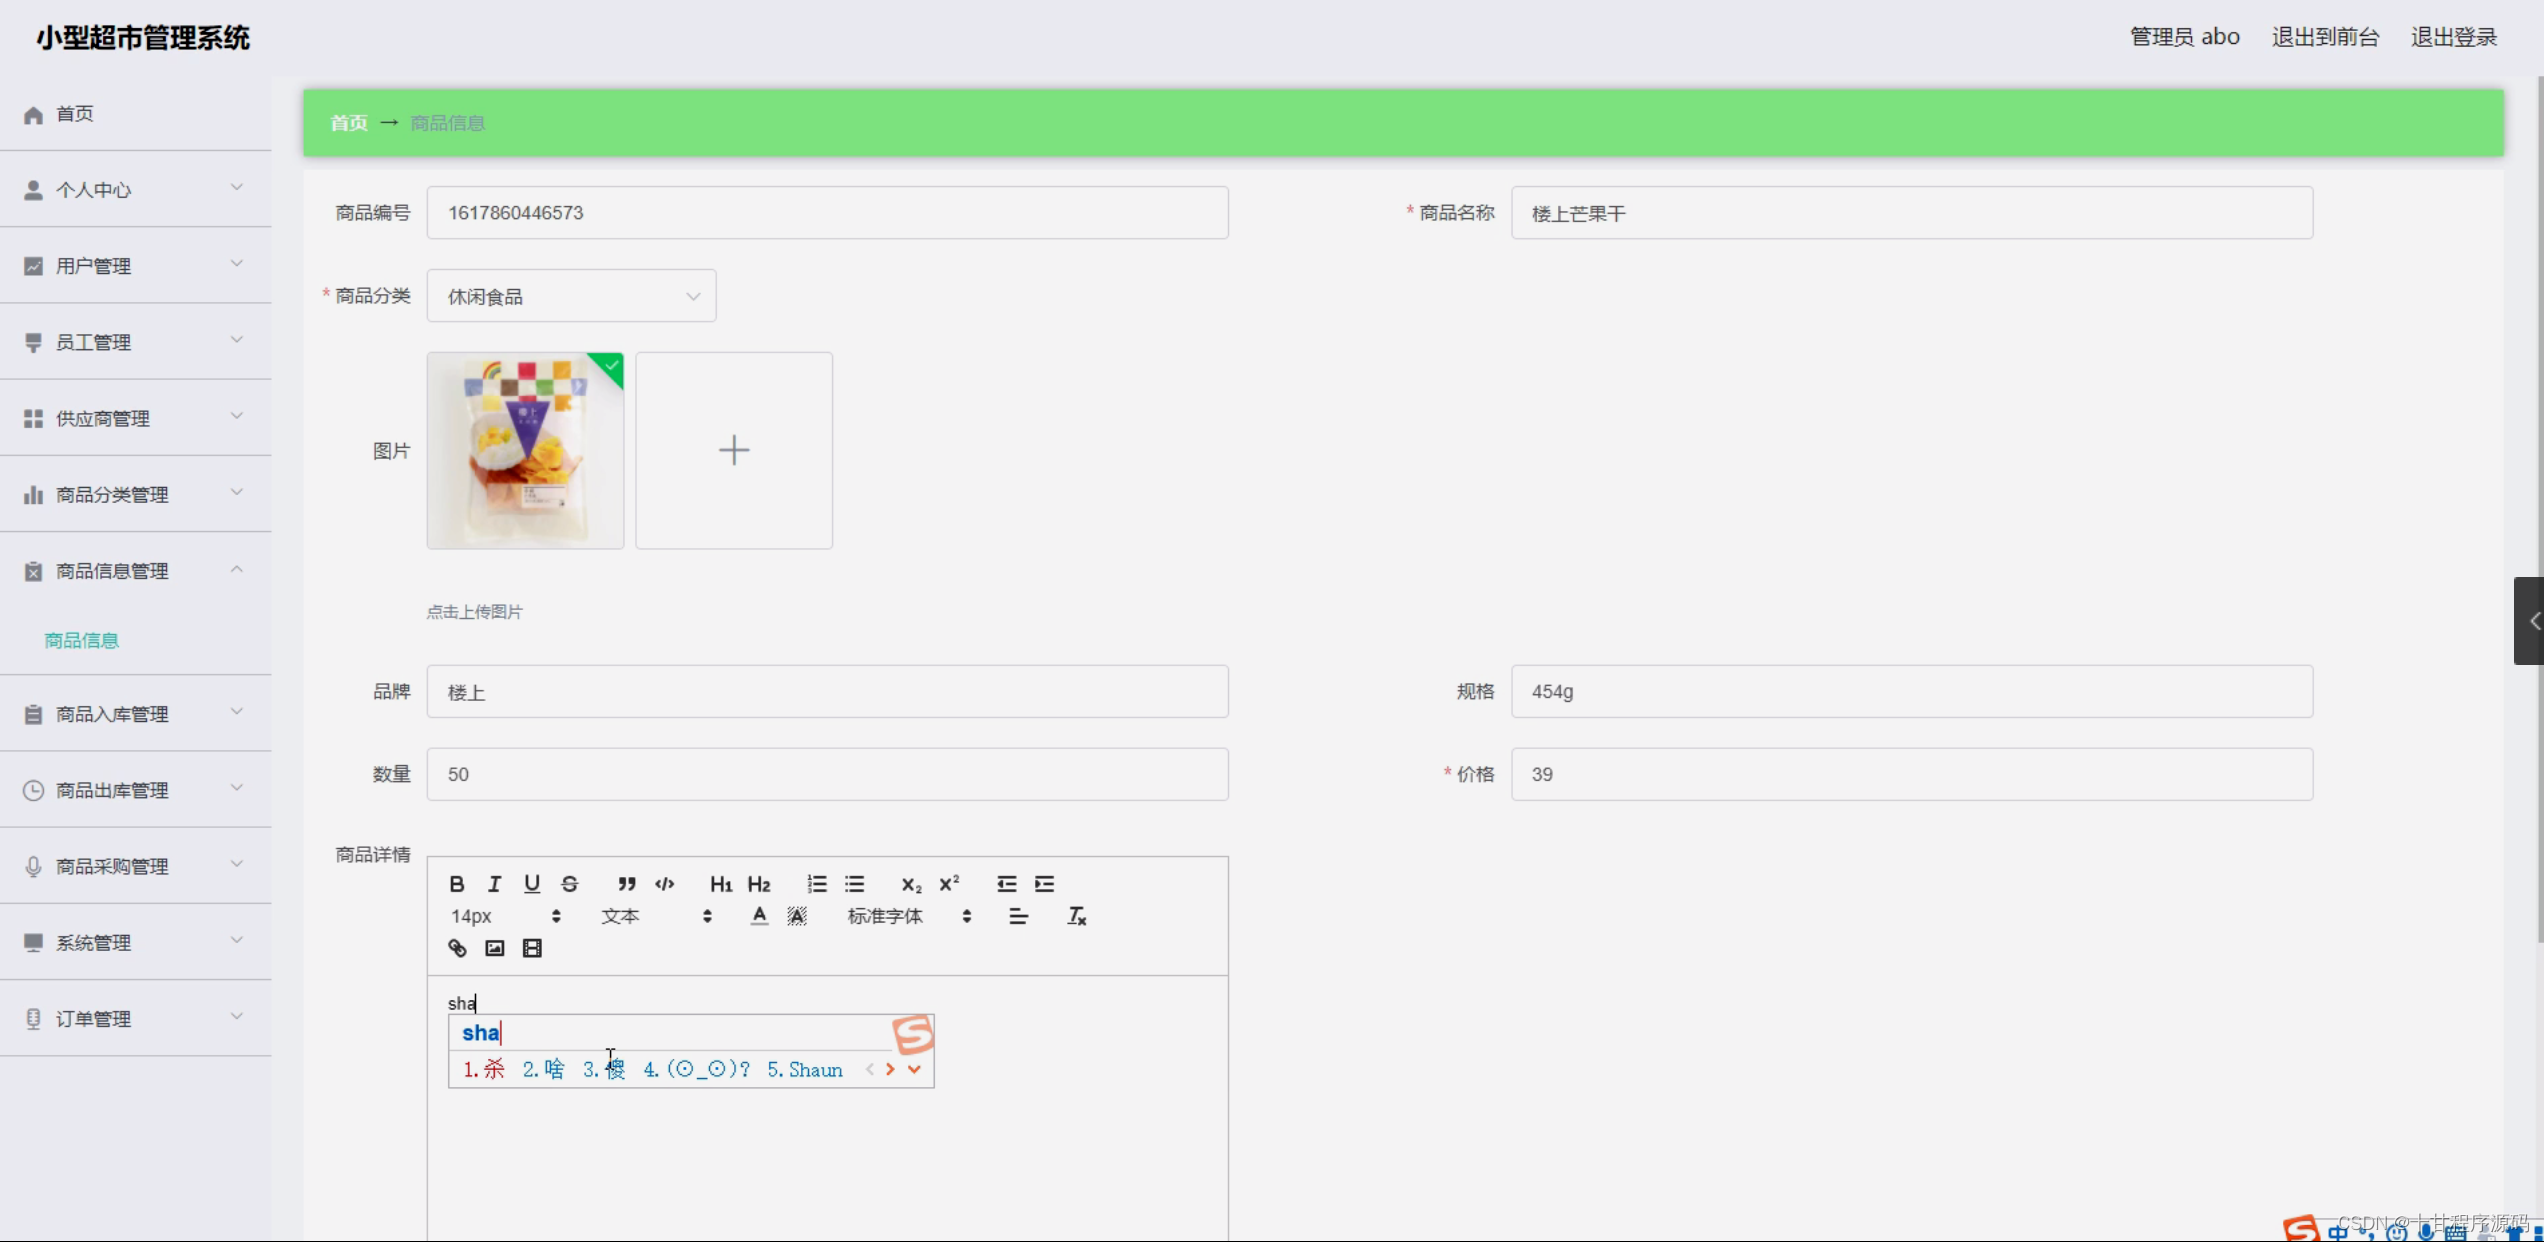The width and height of the screenshot is (2544, 1242).
Task: Open the 商品信息 submenu item
Action: [x=82, y=640]
